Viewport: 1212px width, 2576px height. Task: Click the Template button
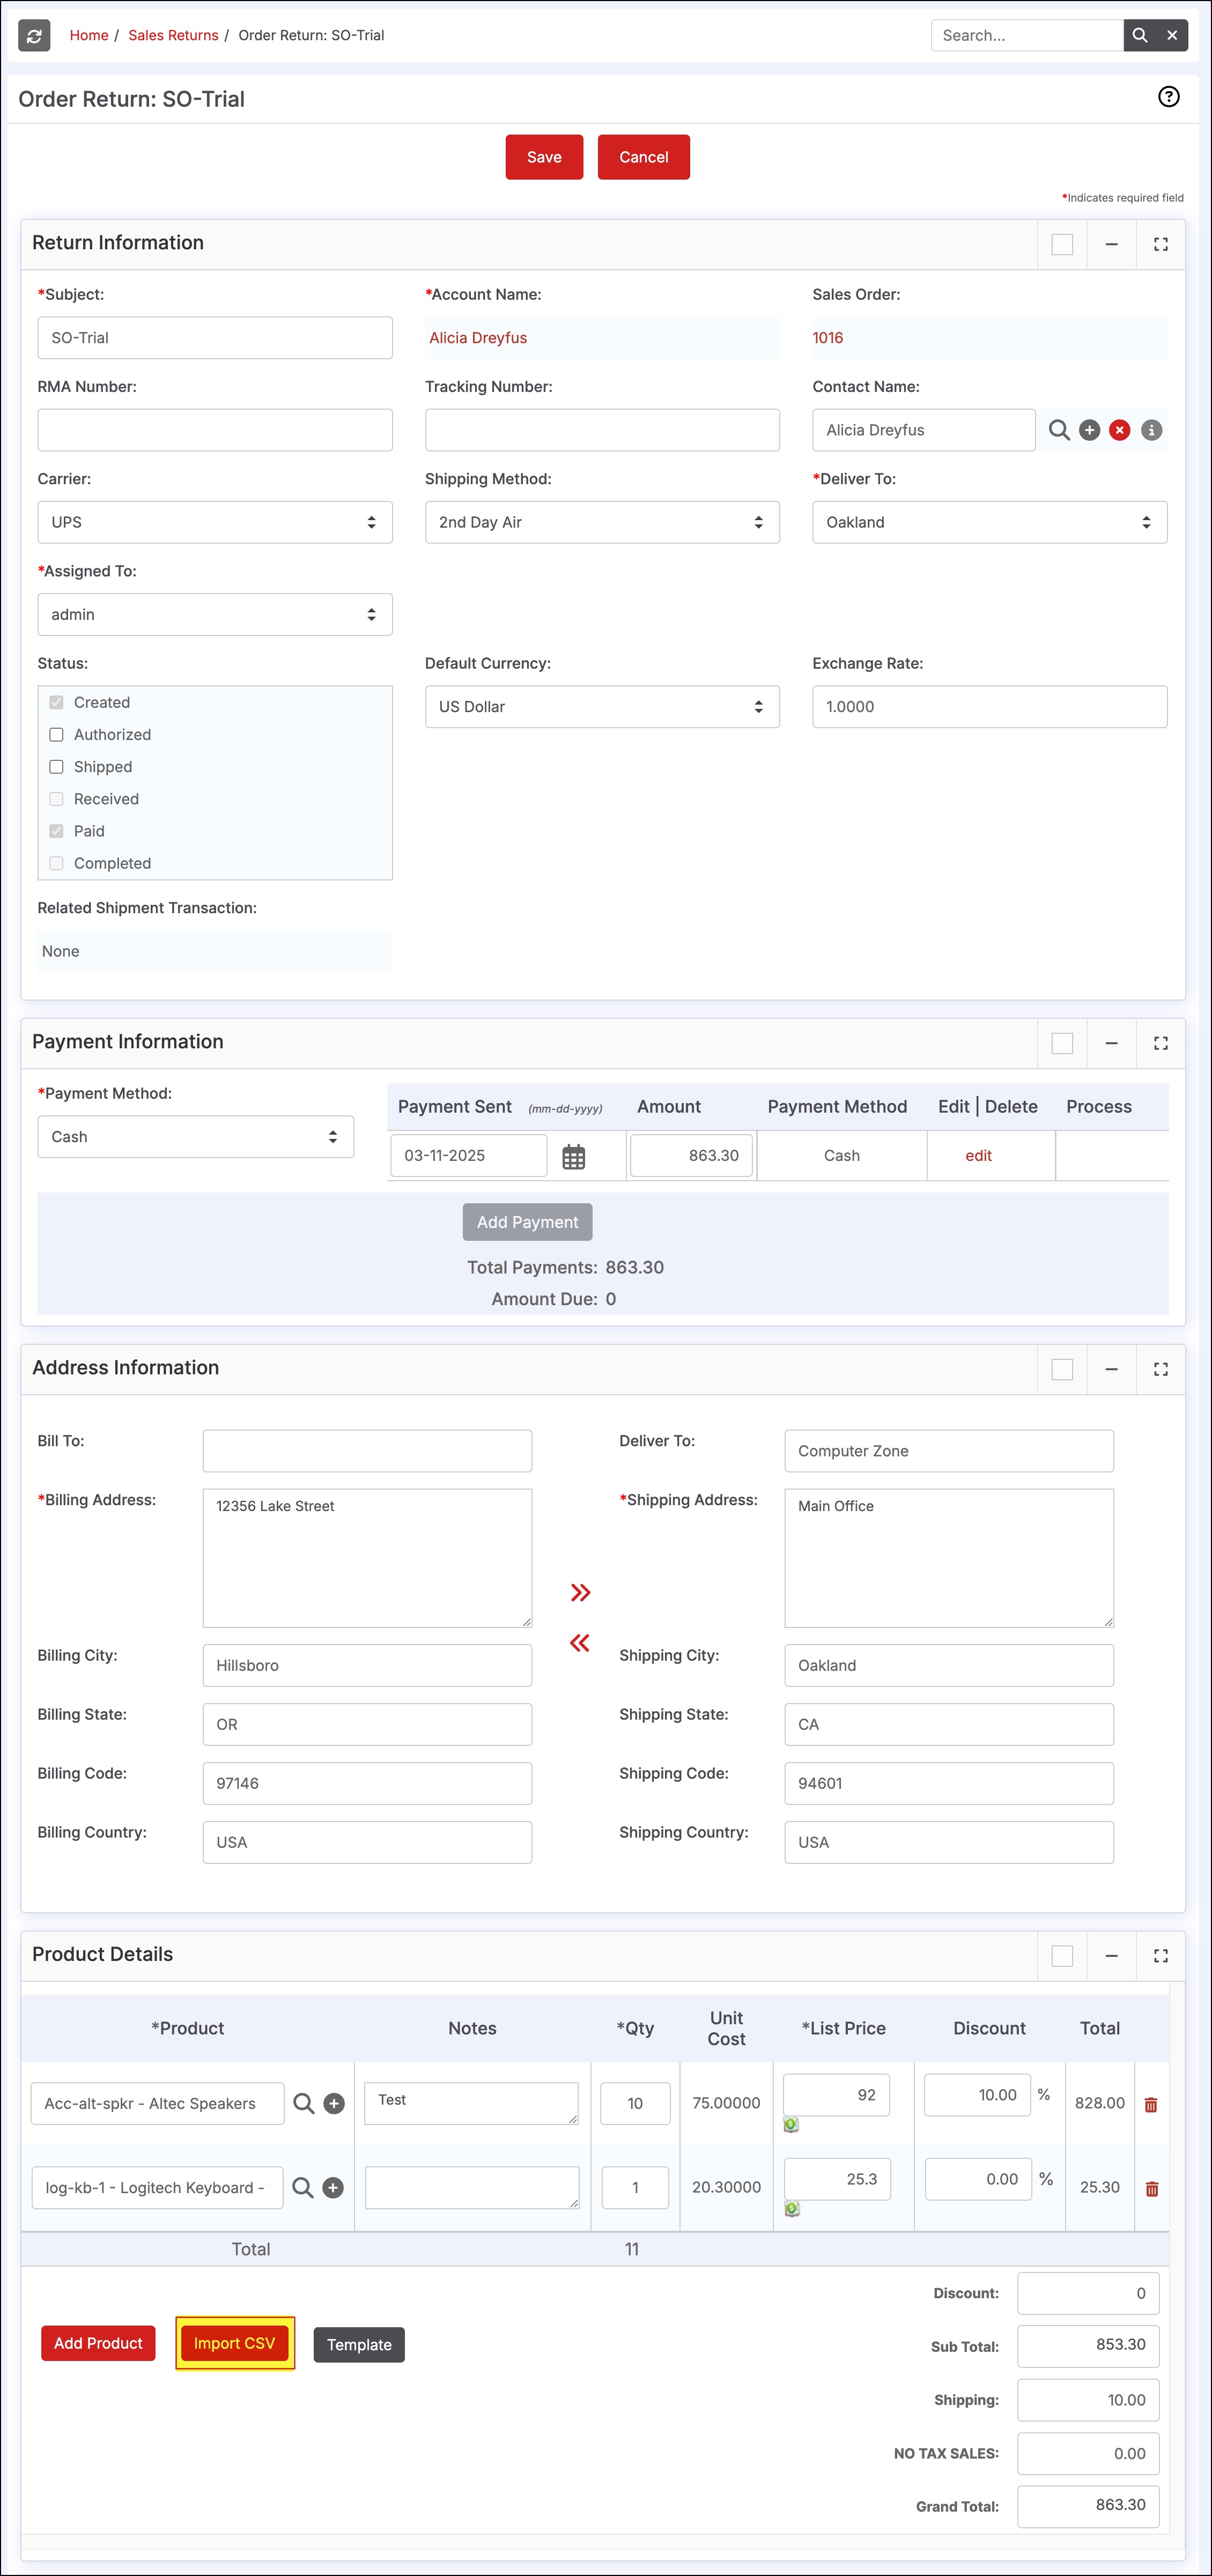pyautogui.click(x=359, y=2345)
